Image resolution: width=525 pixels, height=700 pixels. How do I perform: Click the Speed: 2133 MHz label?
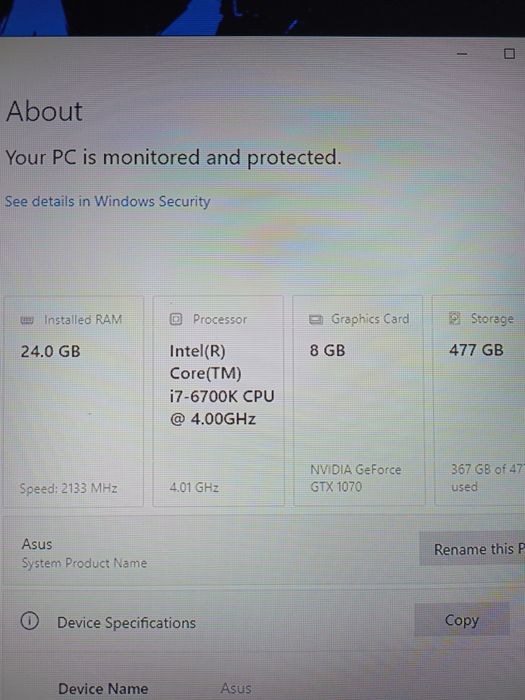click(x=68, y=488)
